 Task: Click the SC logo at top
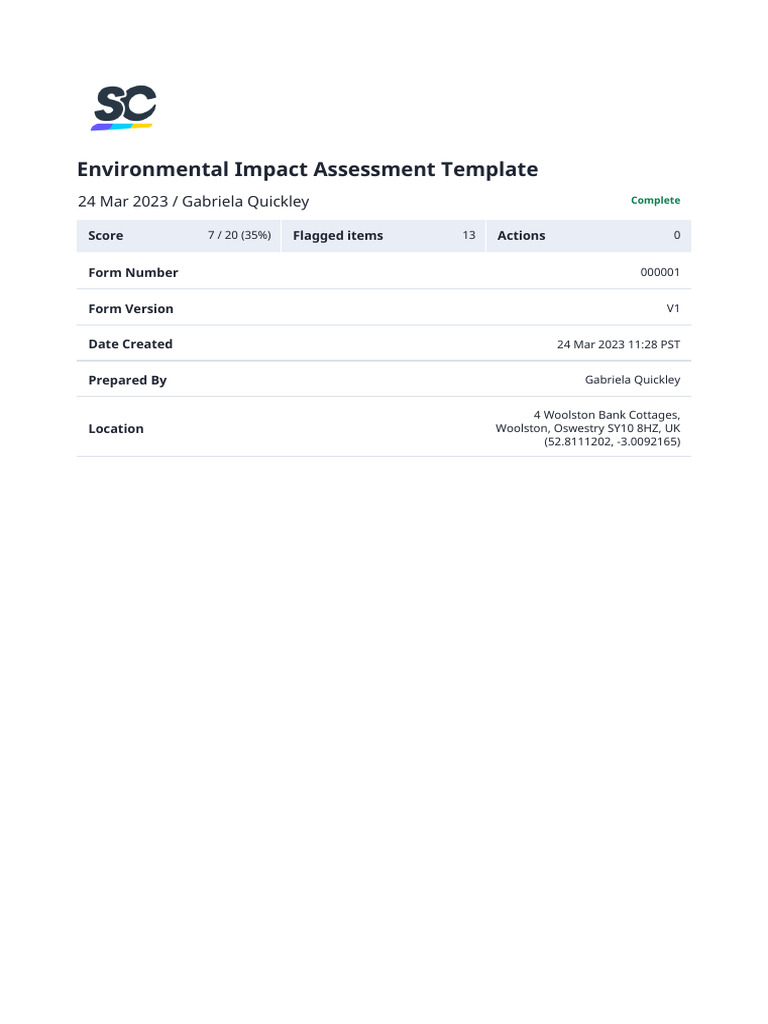click(123, 108)
